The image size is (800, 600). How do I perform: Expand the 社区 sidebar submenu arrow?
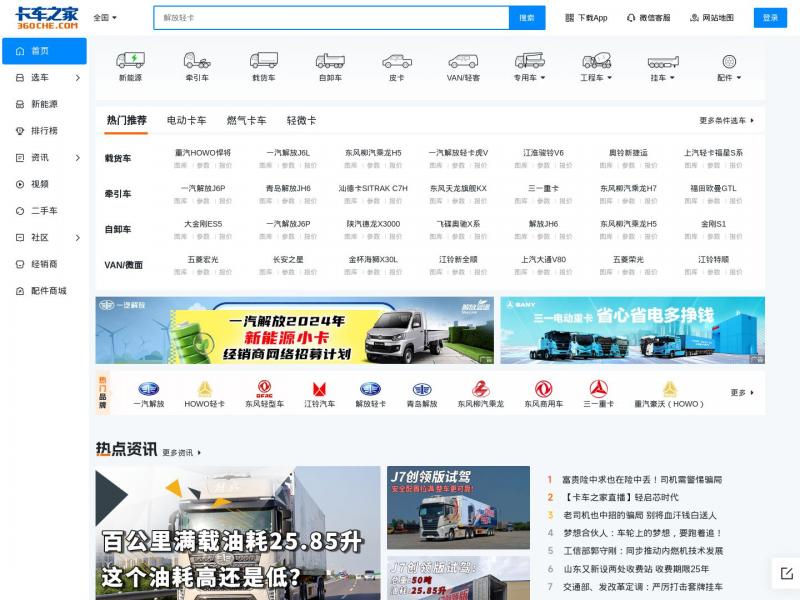(x=78, y=238)
